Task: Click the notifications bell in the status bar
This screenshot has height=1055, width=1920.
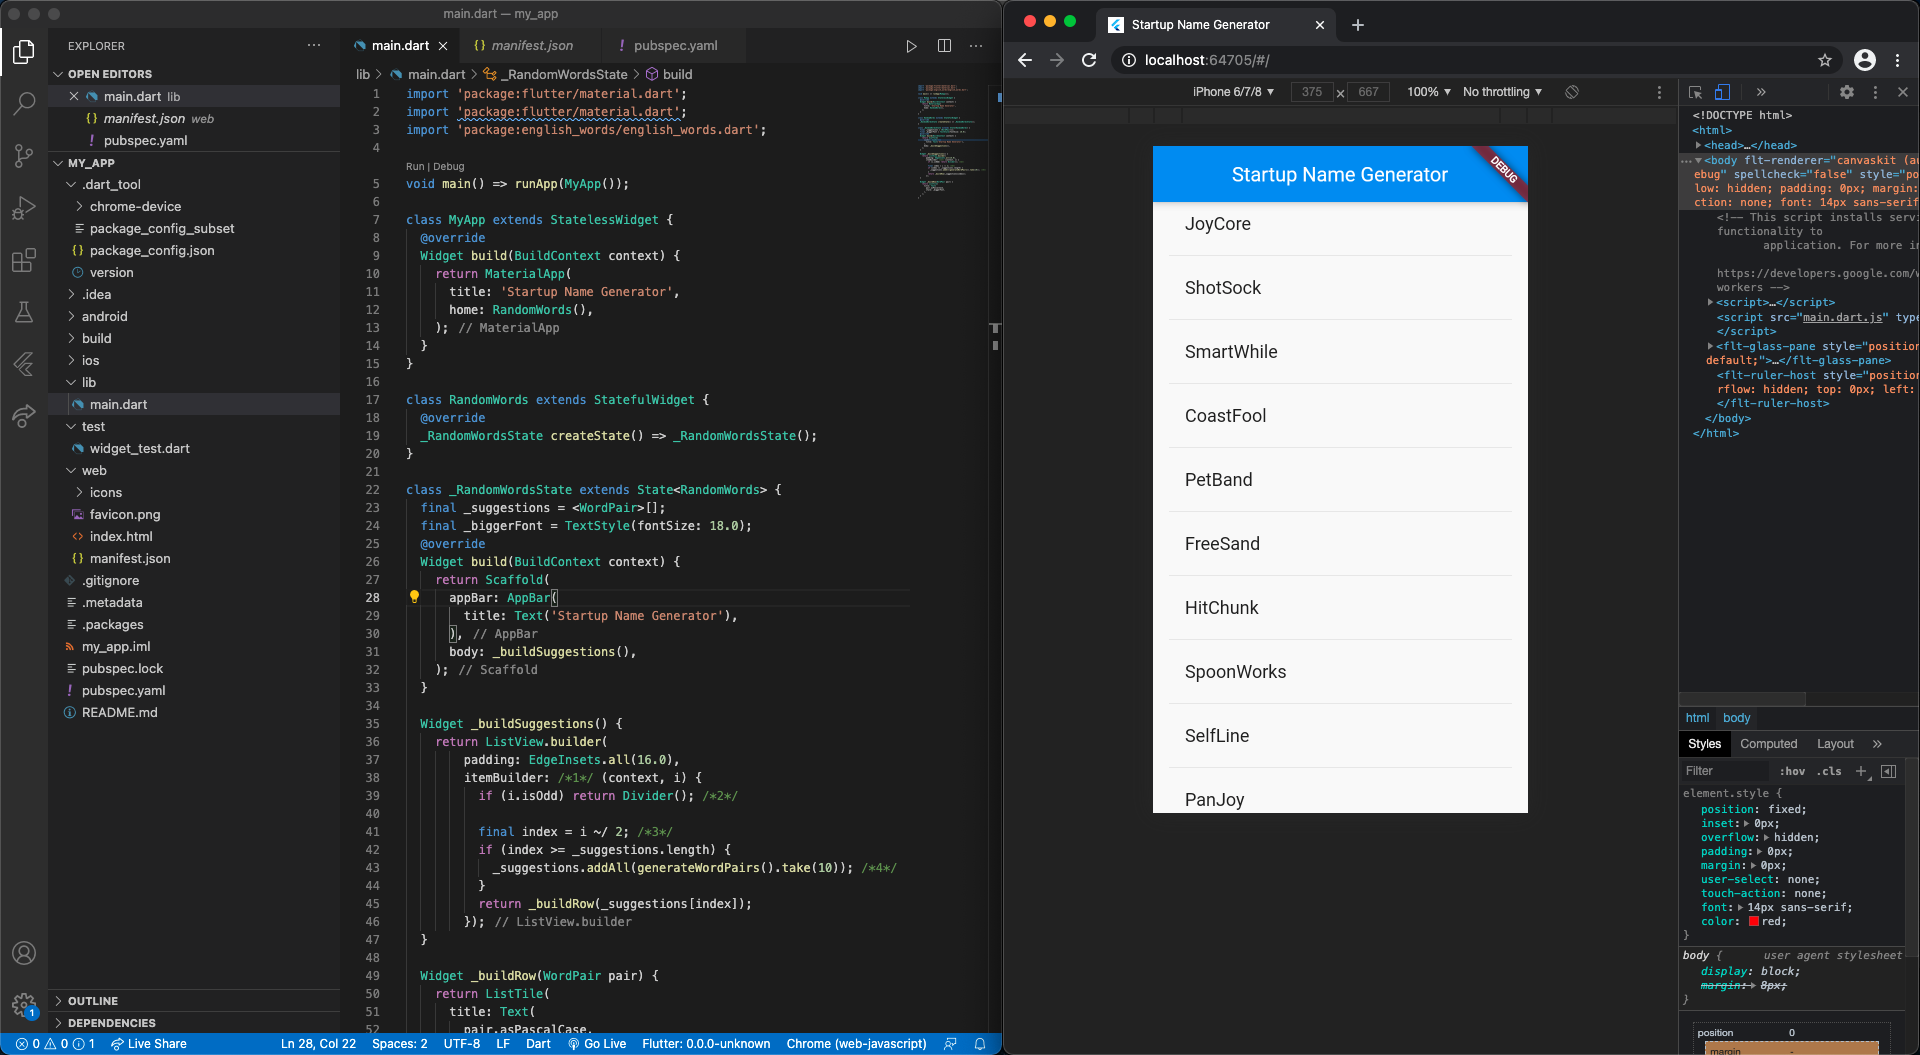Action: tap(980, 1044)
